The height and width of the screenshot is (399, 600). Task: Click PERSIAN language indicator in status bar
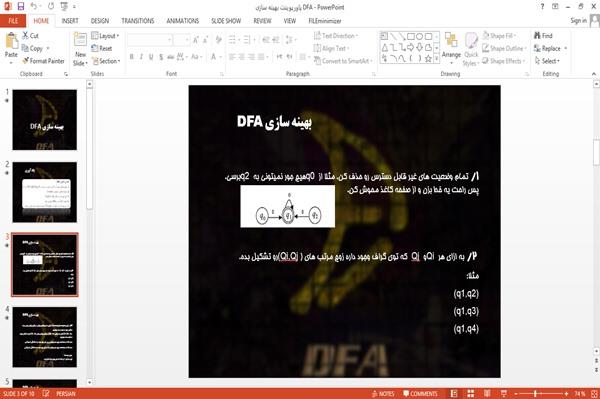(66, 394)
